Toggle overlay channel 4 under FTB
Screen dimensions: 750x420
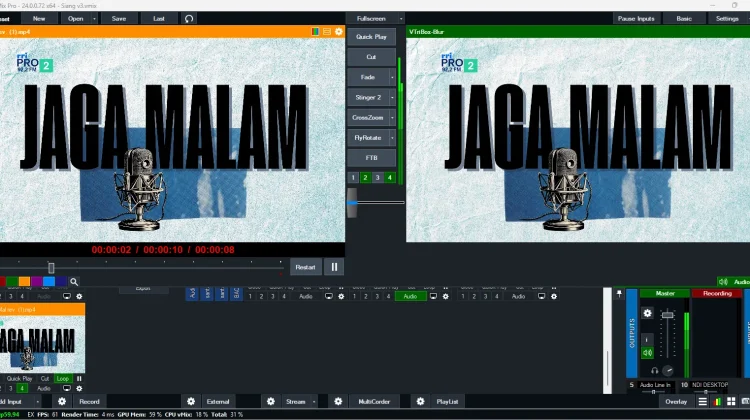(389, 177)
